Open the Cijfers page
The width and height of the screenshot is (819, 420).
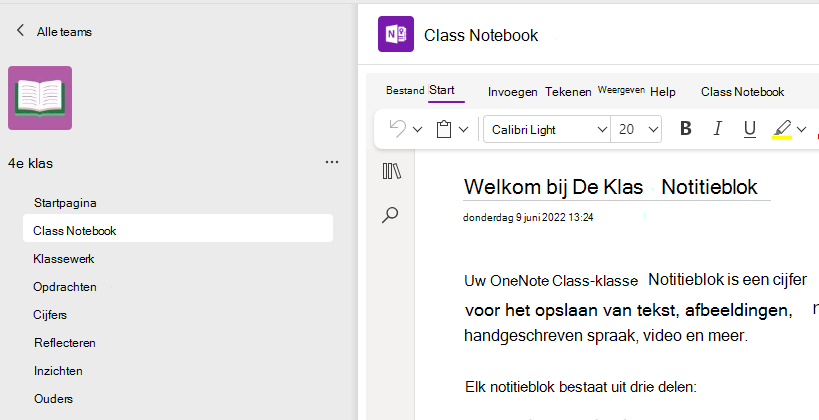point(50,314)
